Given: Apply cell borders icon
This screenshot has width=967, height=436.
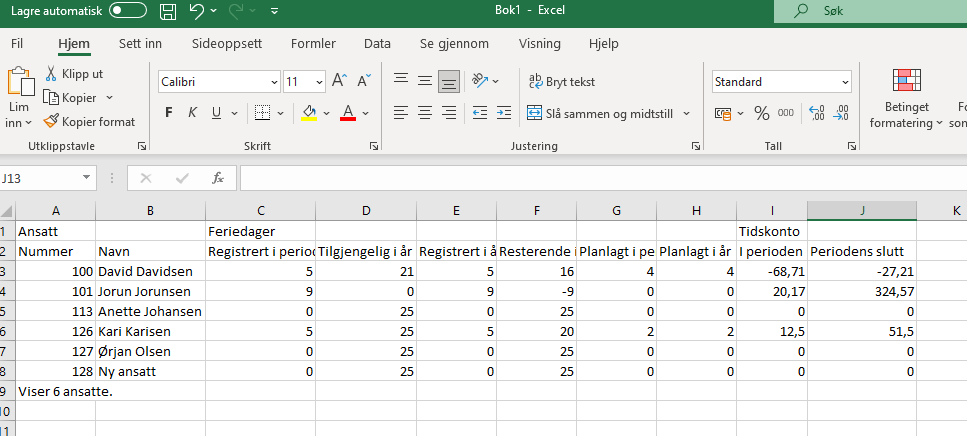Looking at the screenshot, I should (263, 113).
